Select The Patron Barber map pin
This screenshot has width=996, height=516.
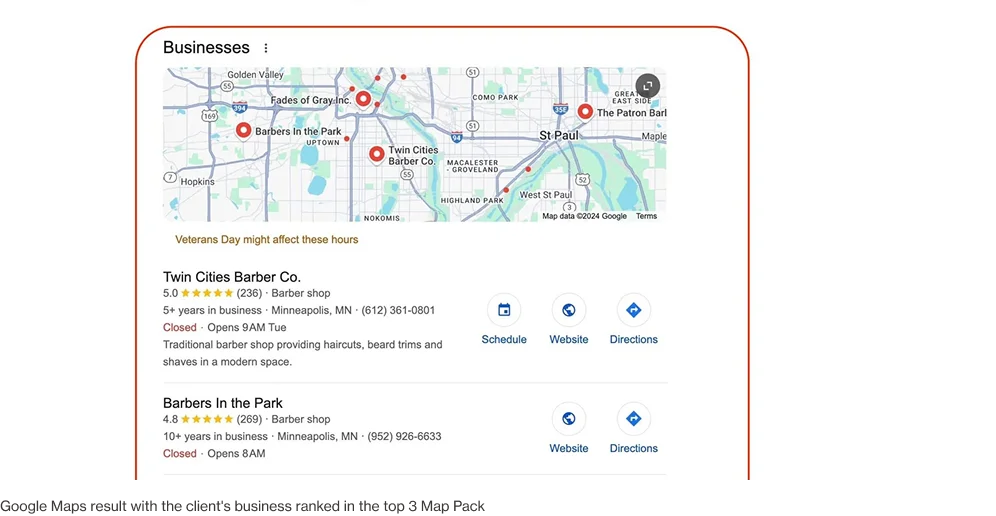585,112
